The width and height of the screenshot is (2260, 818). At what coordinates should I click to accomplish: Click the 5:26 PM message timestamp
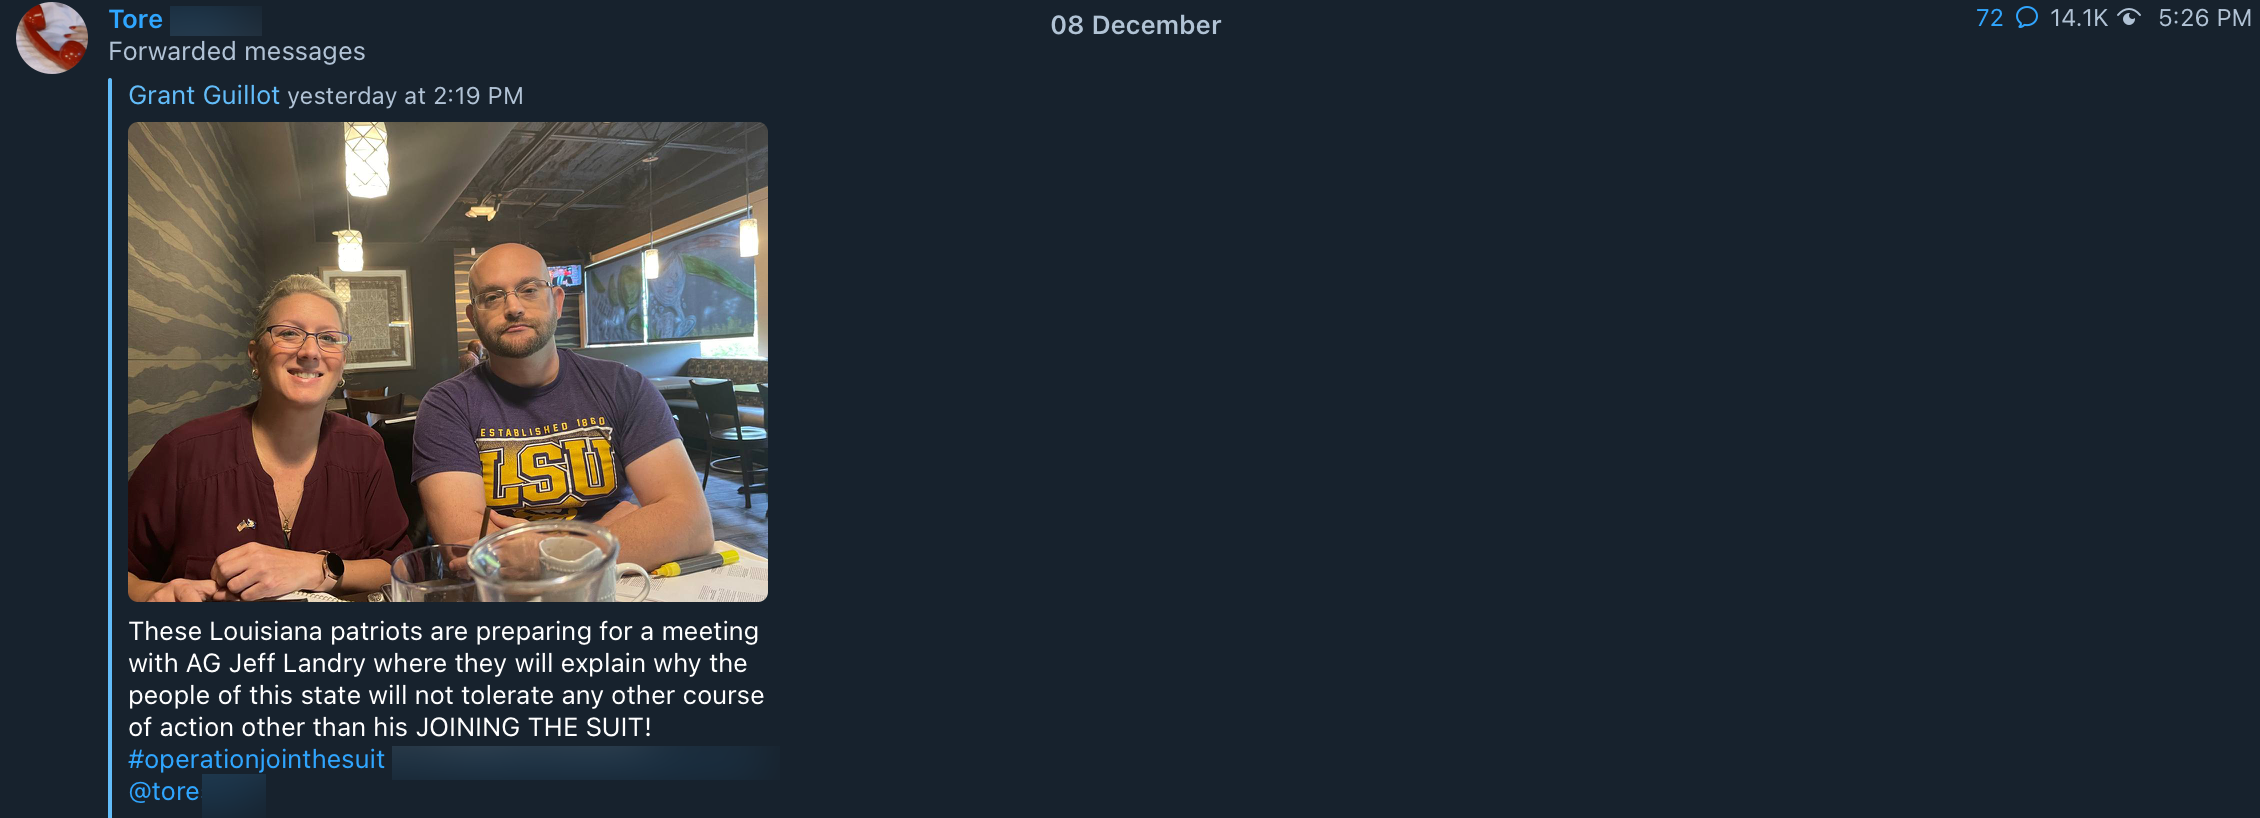coord(2204,18)
